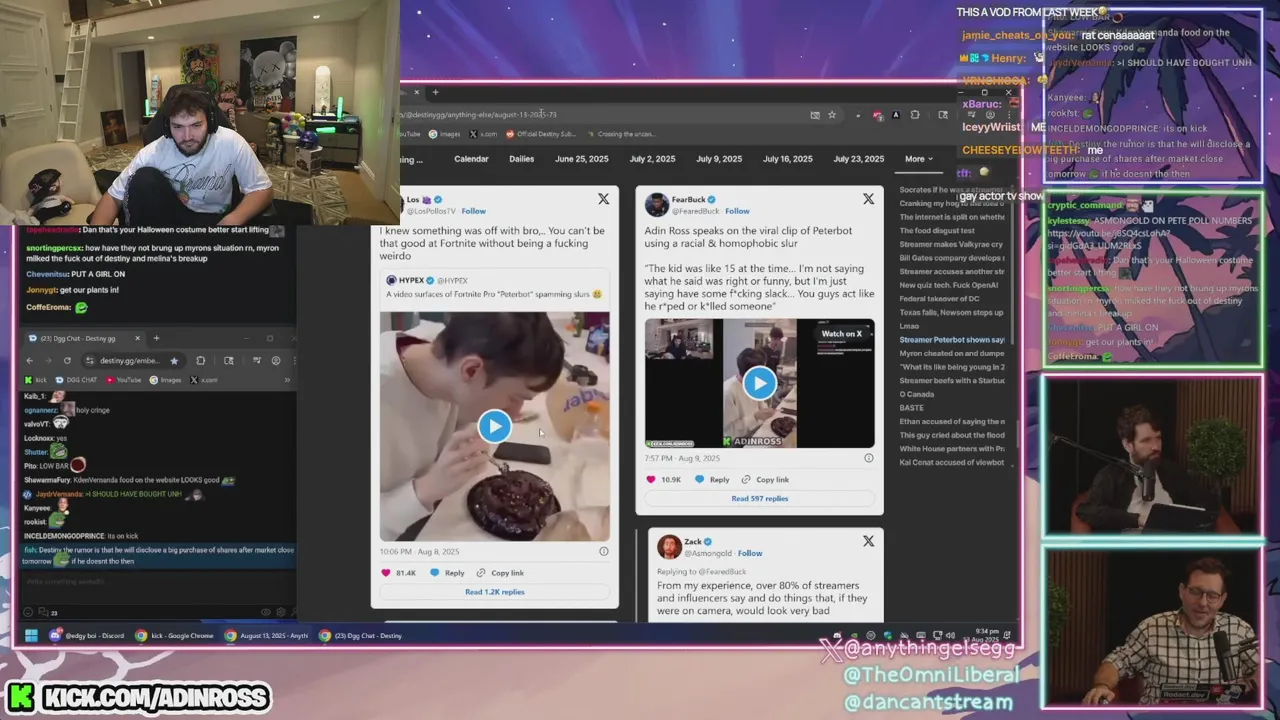Switch to Discord on the taskbar
This screenshot has height=720, width=1280.
tap(85, 635)
